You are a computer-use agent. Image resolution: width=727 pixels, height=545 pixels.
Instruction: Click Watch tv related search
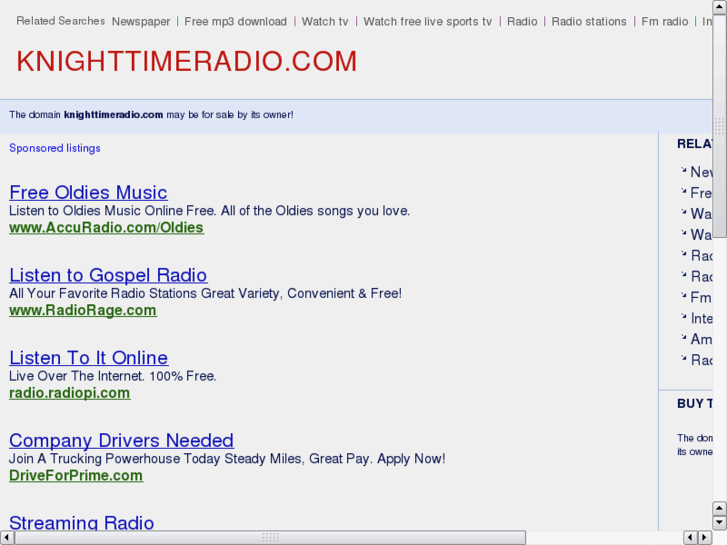click(325, 21)
